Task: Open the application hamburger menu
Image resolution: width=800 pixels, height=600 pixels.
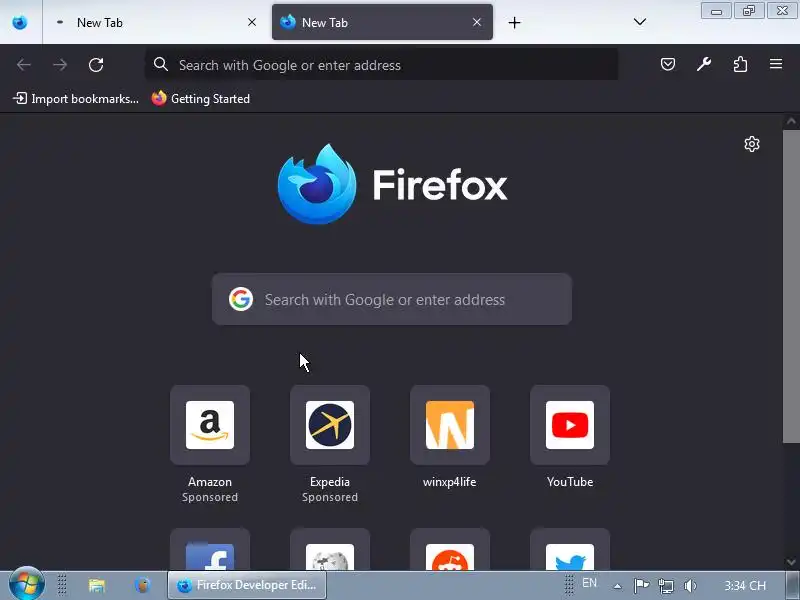Action: pos(776,64)
